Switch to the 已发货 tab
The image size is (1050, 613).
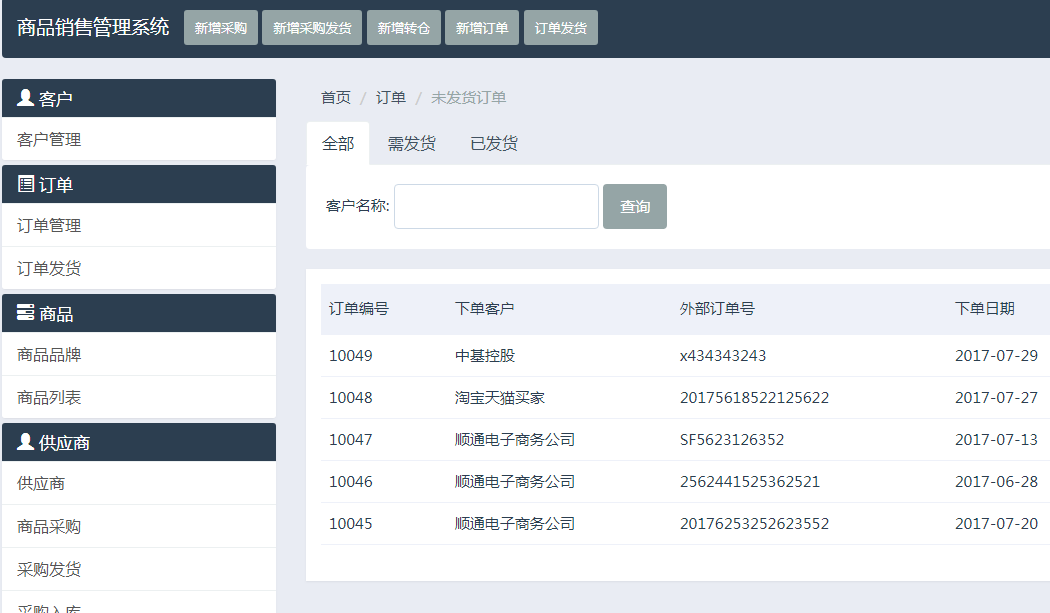494,143
